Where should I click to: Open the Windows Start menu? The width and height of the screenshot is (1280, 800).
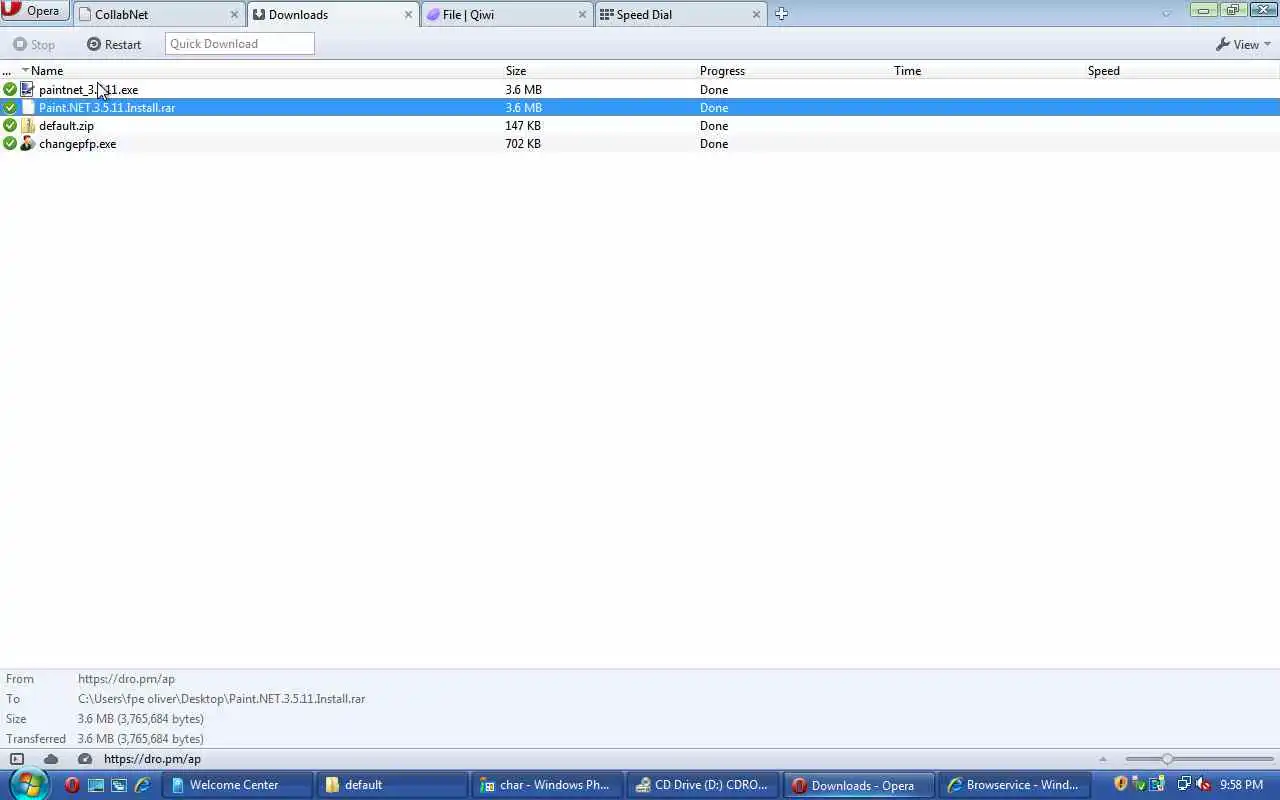(x=30, y=784)
